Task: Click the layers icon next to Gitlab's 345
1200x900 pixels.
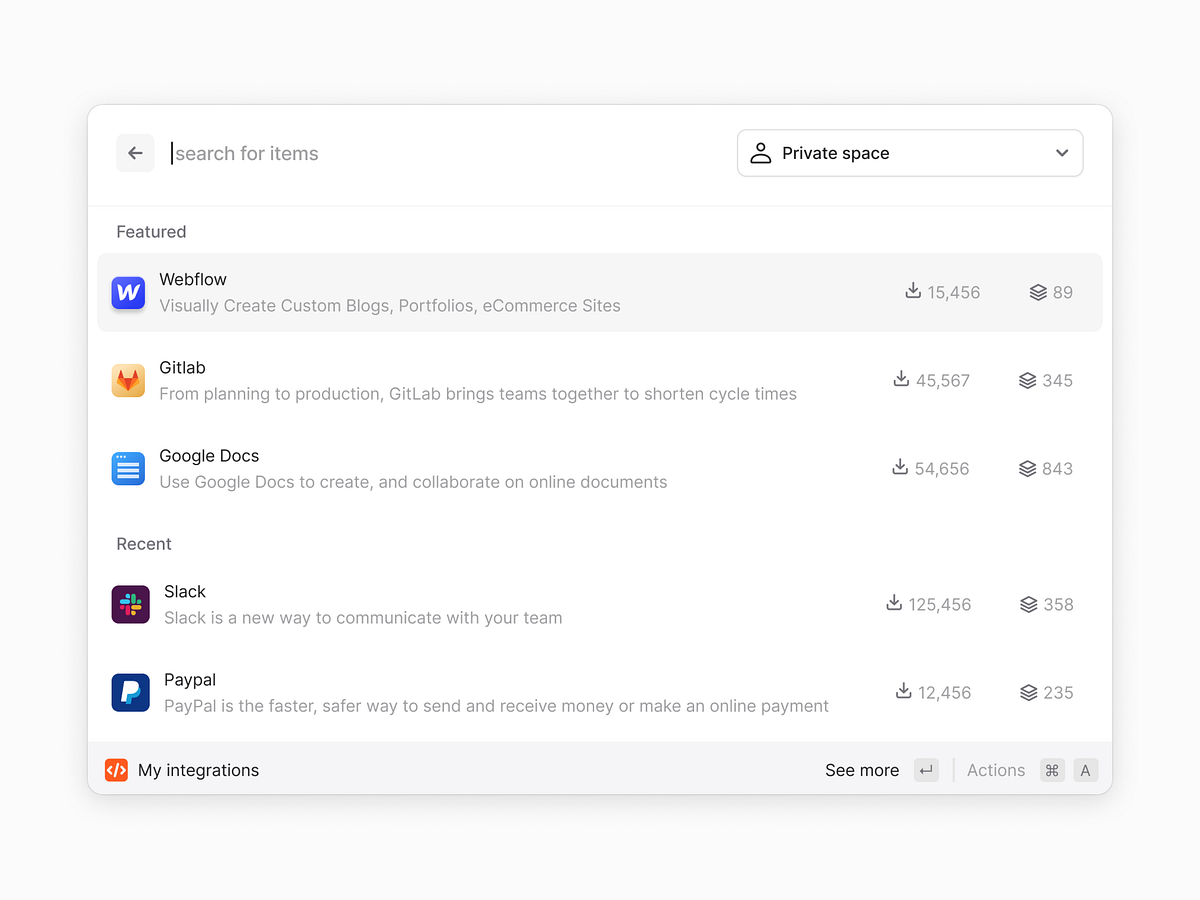Action: click(x=1026, y=380)
